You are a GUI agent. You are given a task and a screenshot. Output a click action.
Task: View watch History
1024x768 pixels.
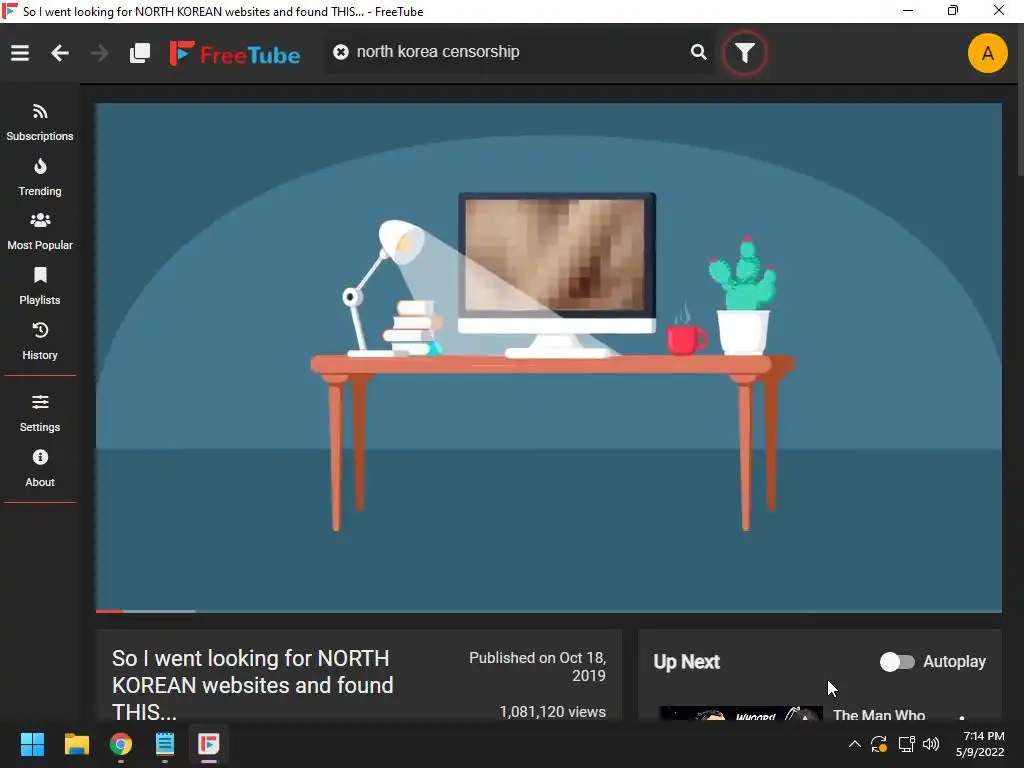(x=40, y=341)
